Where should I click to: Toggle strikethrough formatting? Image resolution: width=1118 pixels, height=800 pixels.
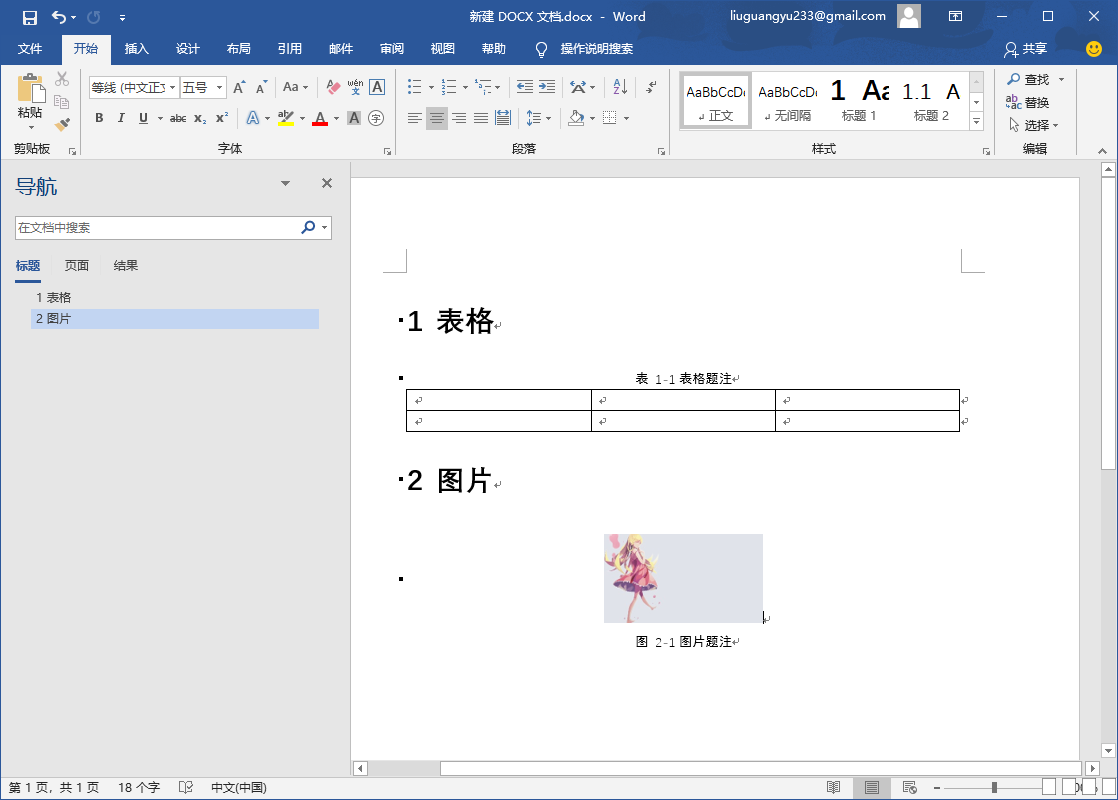[178, 118]
